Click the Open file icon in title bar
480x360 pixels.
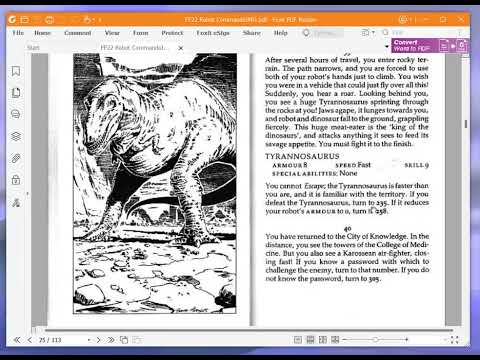[25, 20]
